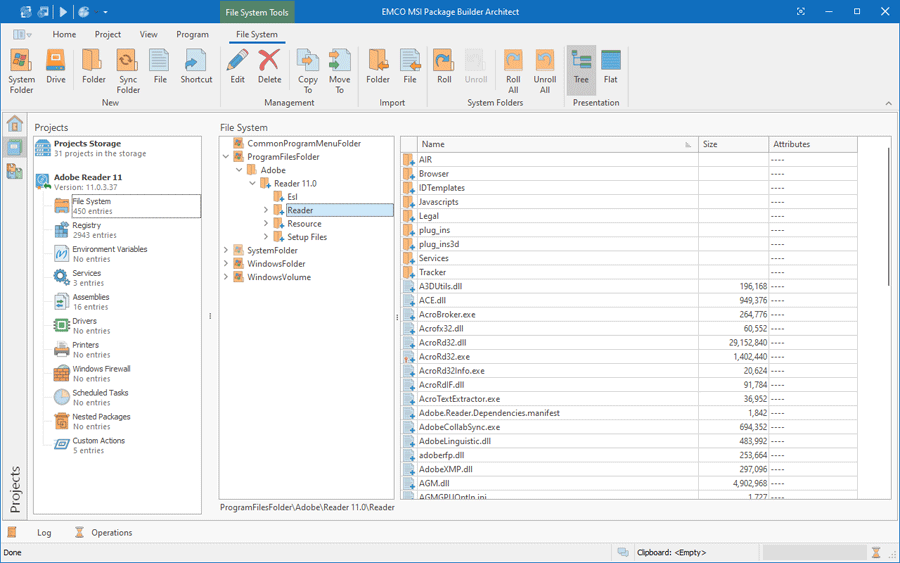Open the View ribbon tab
Image resolution: width=900 pixels, height=563 pixels.
pyautogui.click(x=149, y=34)
